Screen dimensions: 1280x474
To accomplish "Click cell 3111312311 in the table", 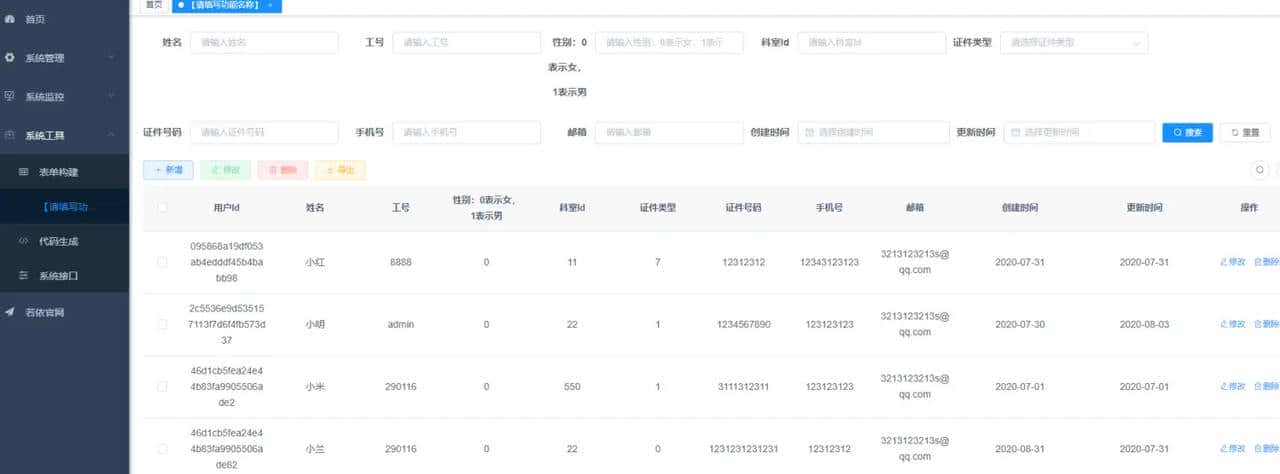I will 743,387.
